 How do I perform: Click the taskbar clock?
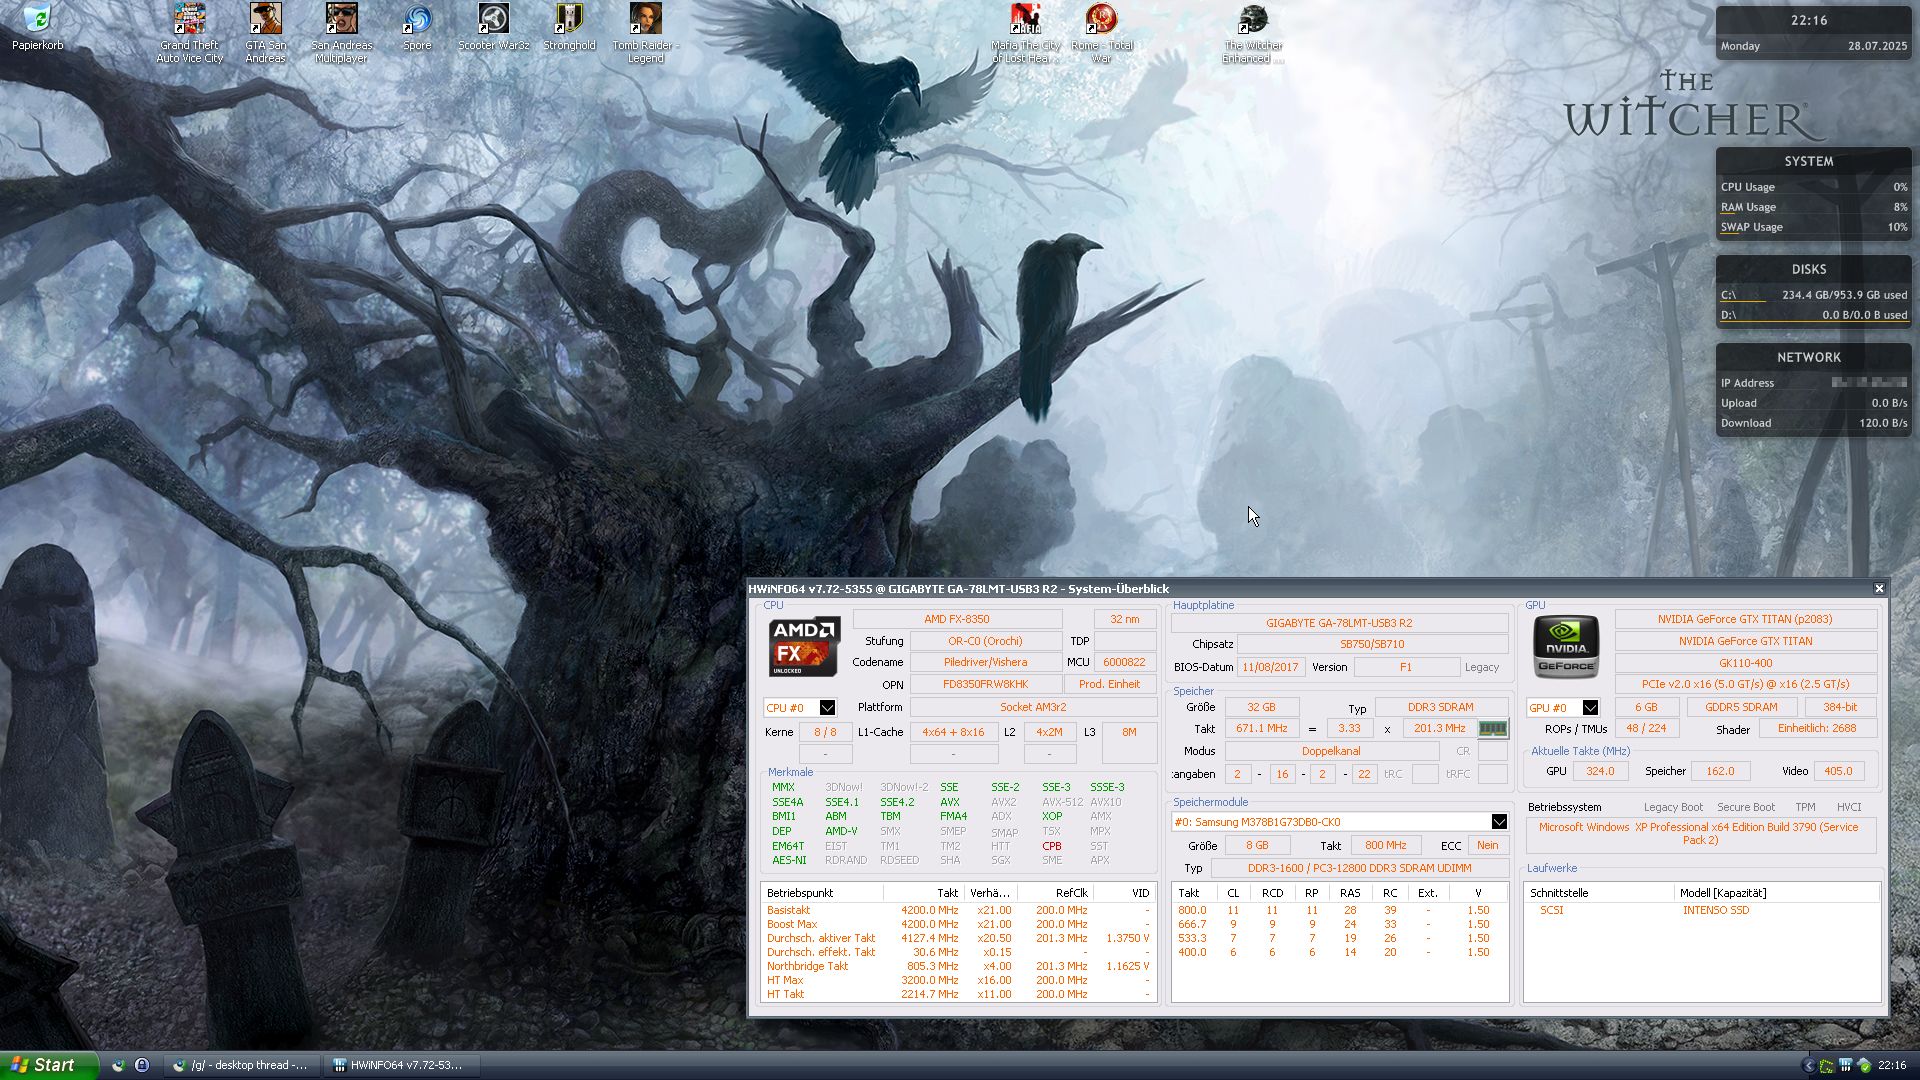1892,1066
